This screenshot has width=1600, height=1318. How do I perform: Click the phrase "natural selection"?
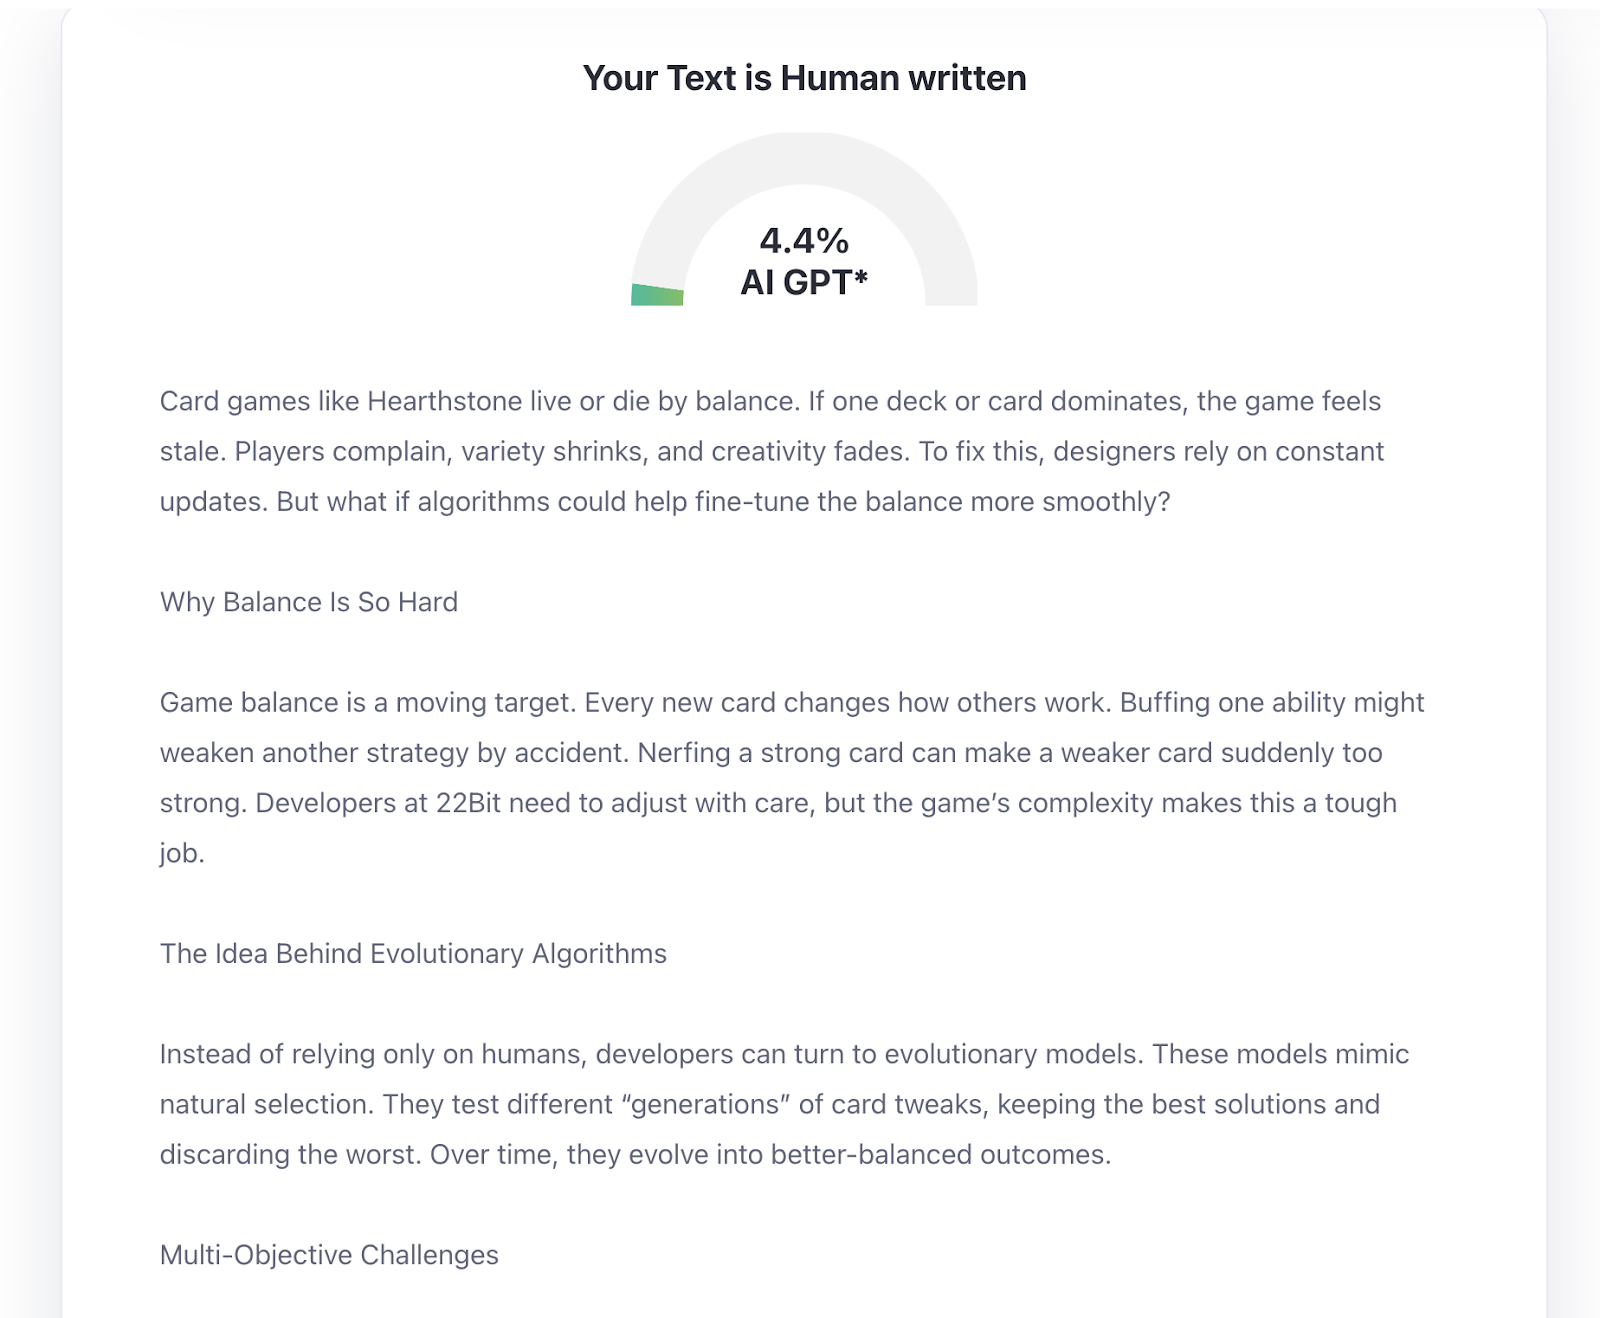267,1104
